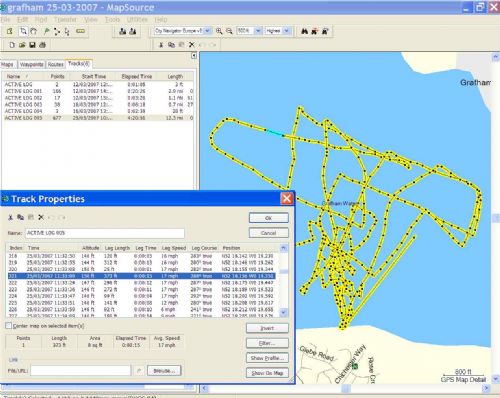Click the green waypoint symbol on the map
This screenshot has width=500, height=398.
(355, 367)
